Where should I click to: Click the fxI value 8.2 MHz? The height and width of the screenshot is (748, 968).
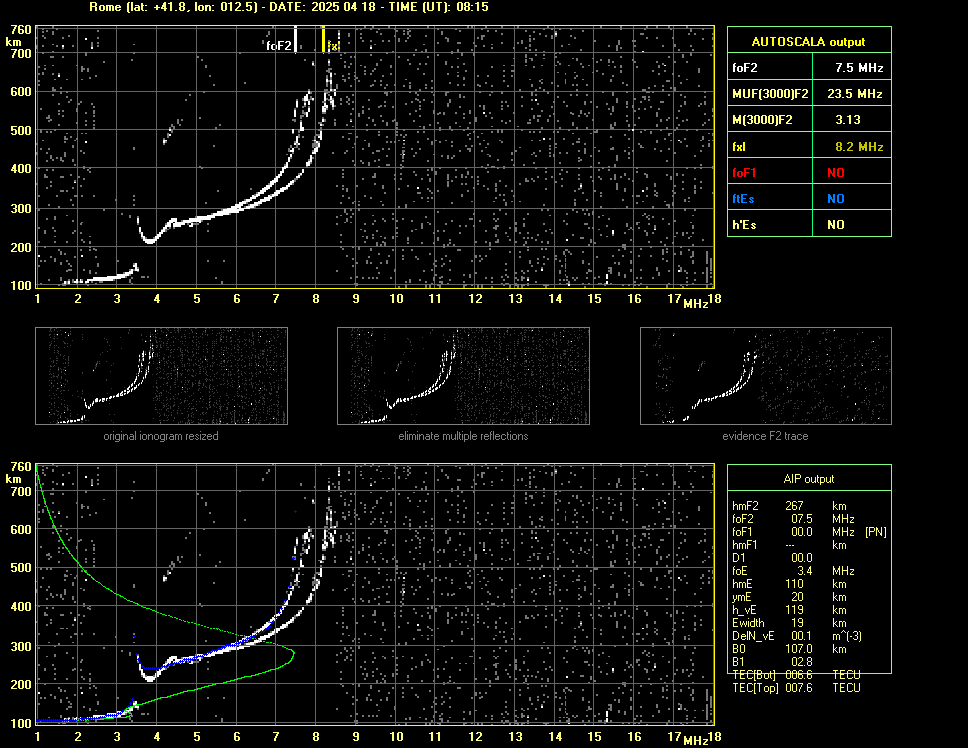click(x=859, y=147)
